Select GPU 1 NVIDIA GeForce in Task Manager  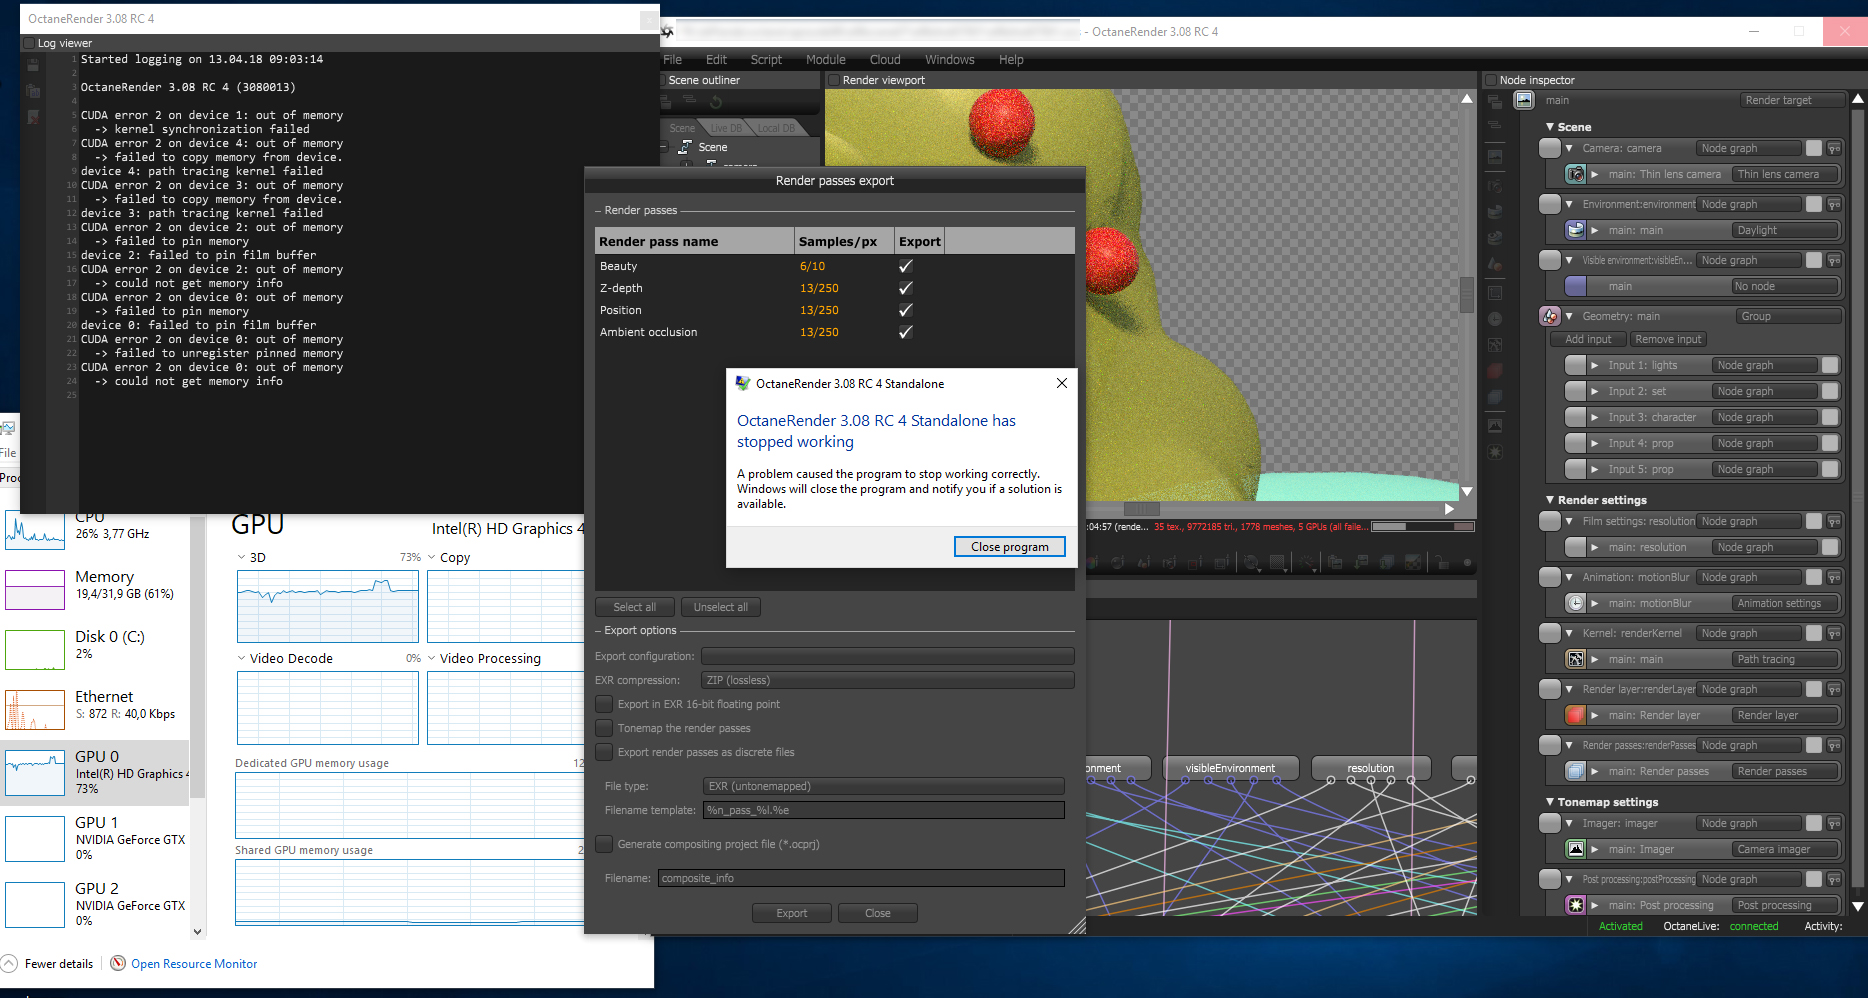96,838
